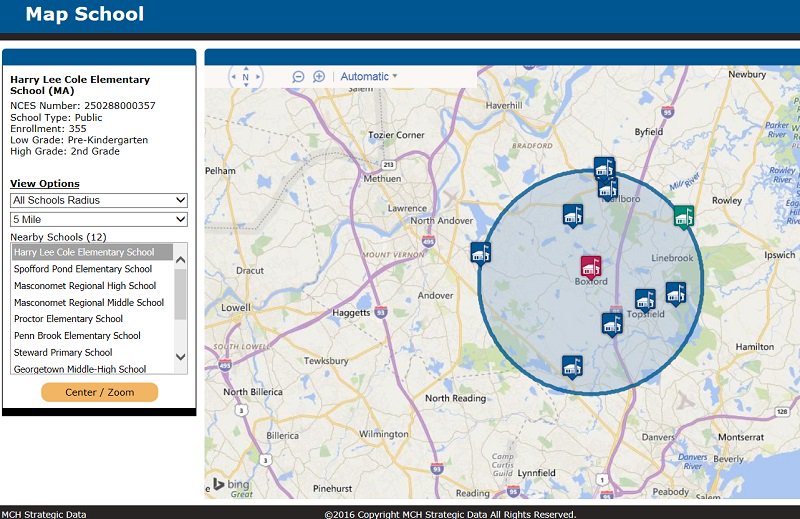Click the Map School page title

tap(85, 14)
